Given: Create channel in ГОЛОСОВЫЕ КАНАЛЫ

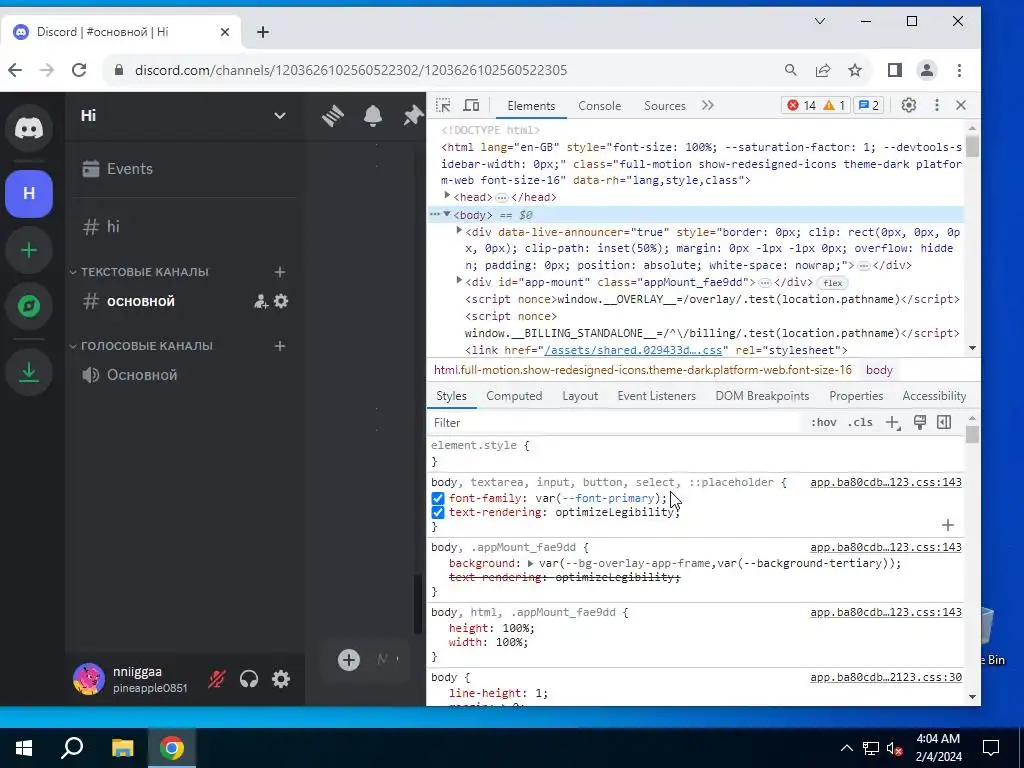Looking at the screenshot, I should pyautogui.click(x=280, y=345).
